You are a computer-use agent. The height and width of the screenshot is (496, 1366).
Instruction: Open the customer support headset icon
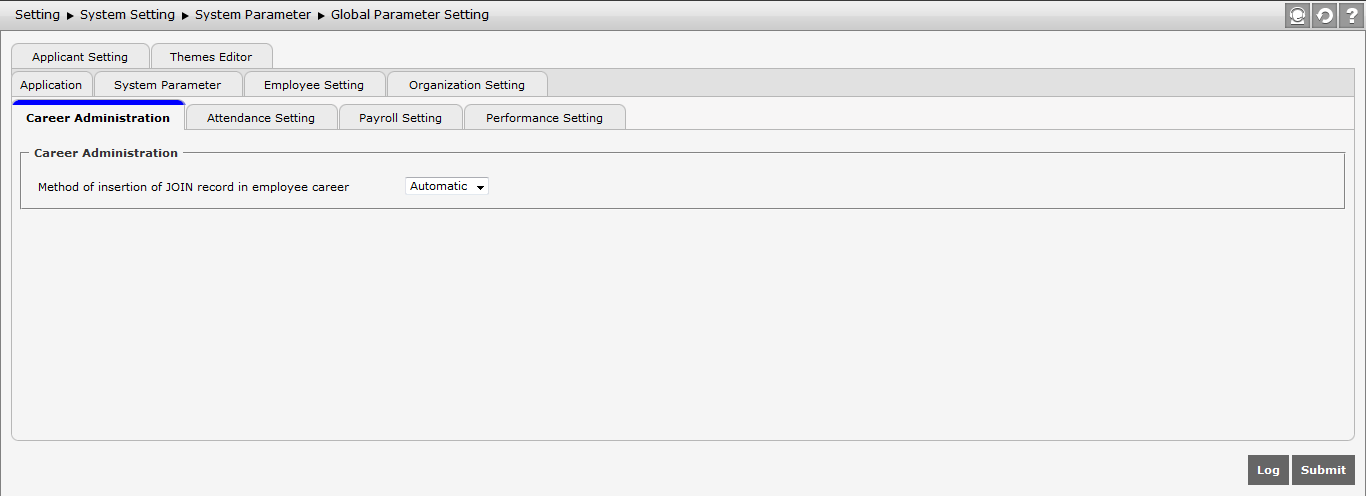(x=1298, y=16)
